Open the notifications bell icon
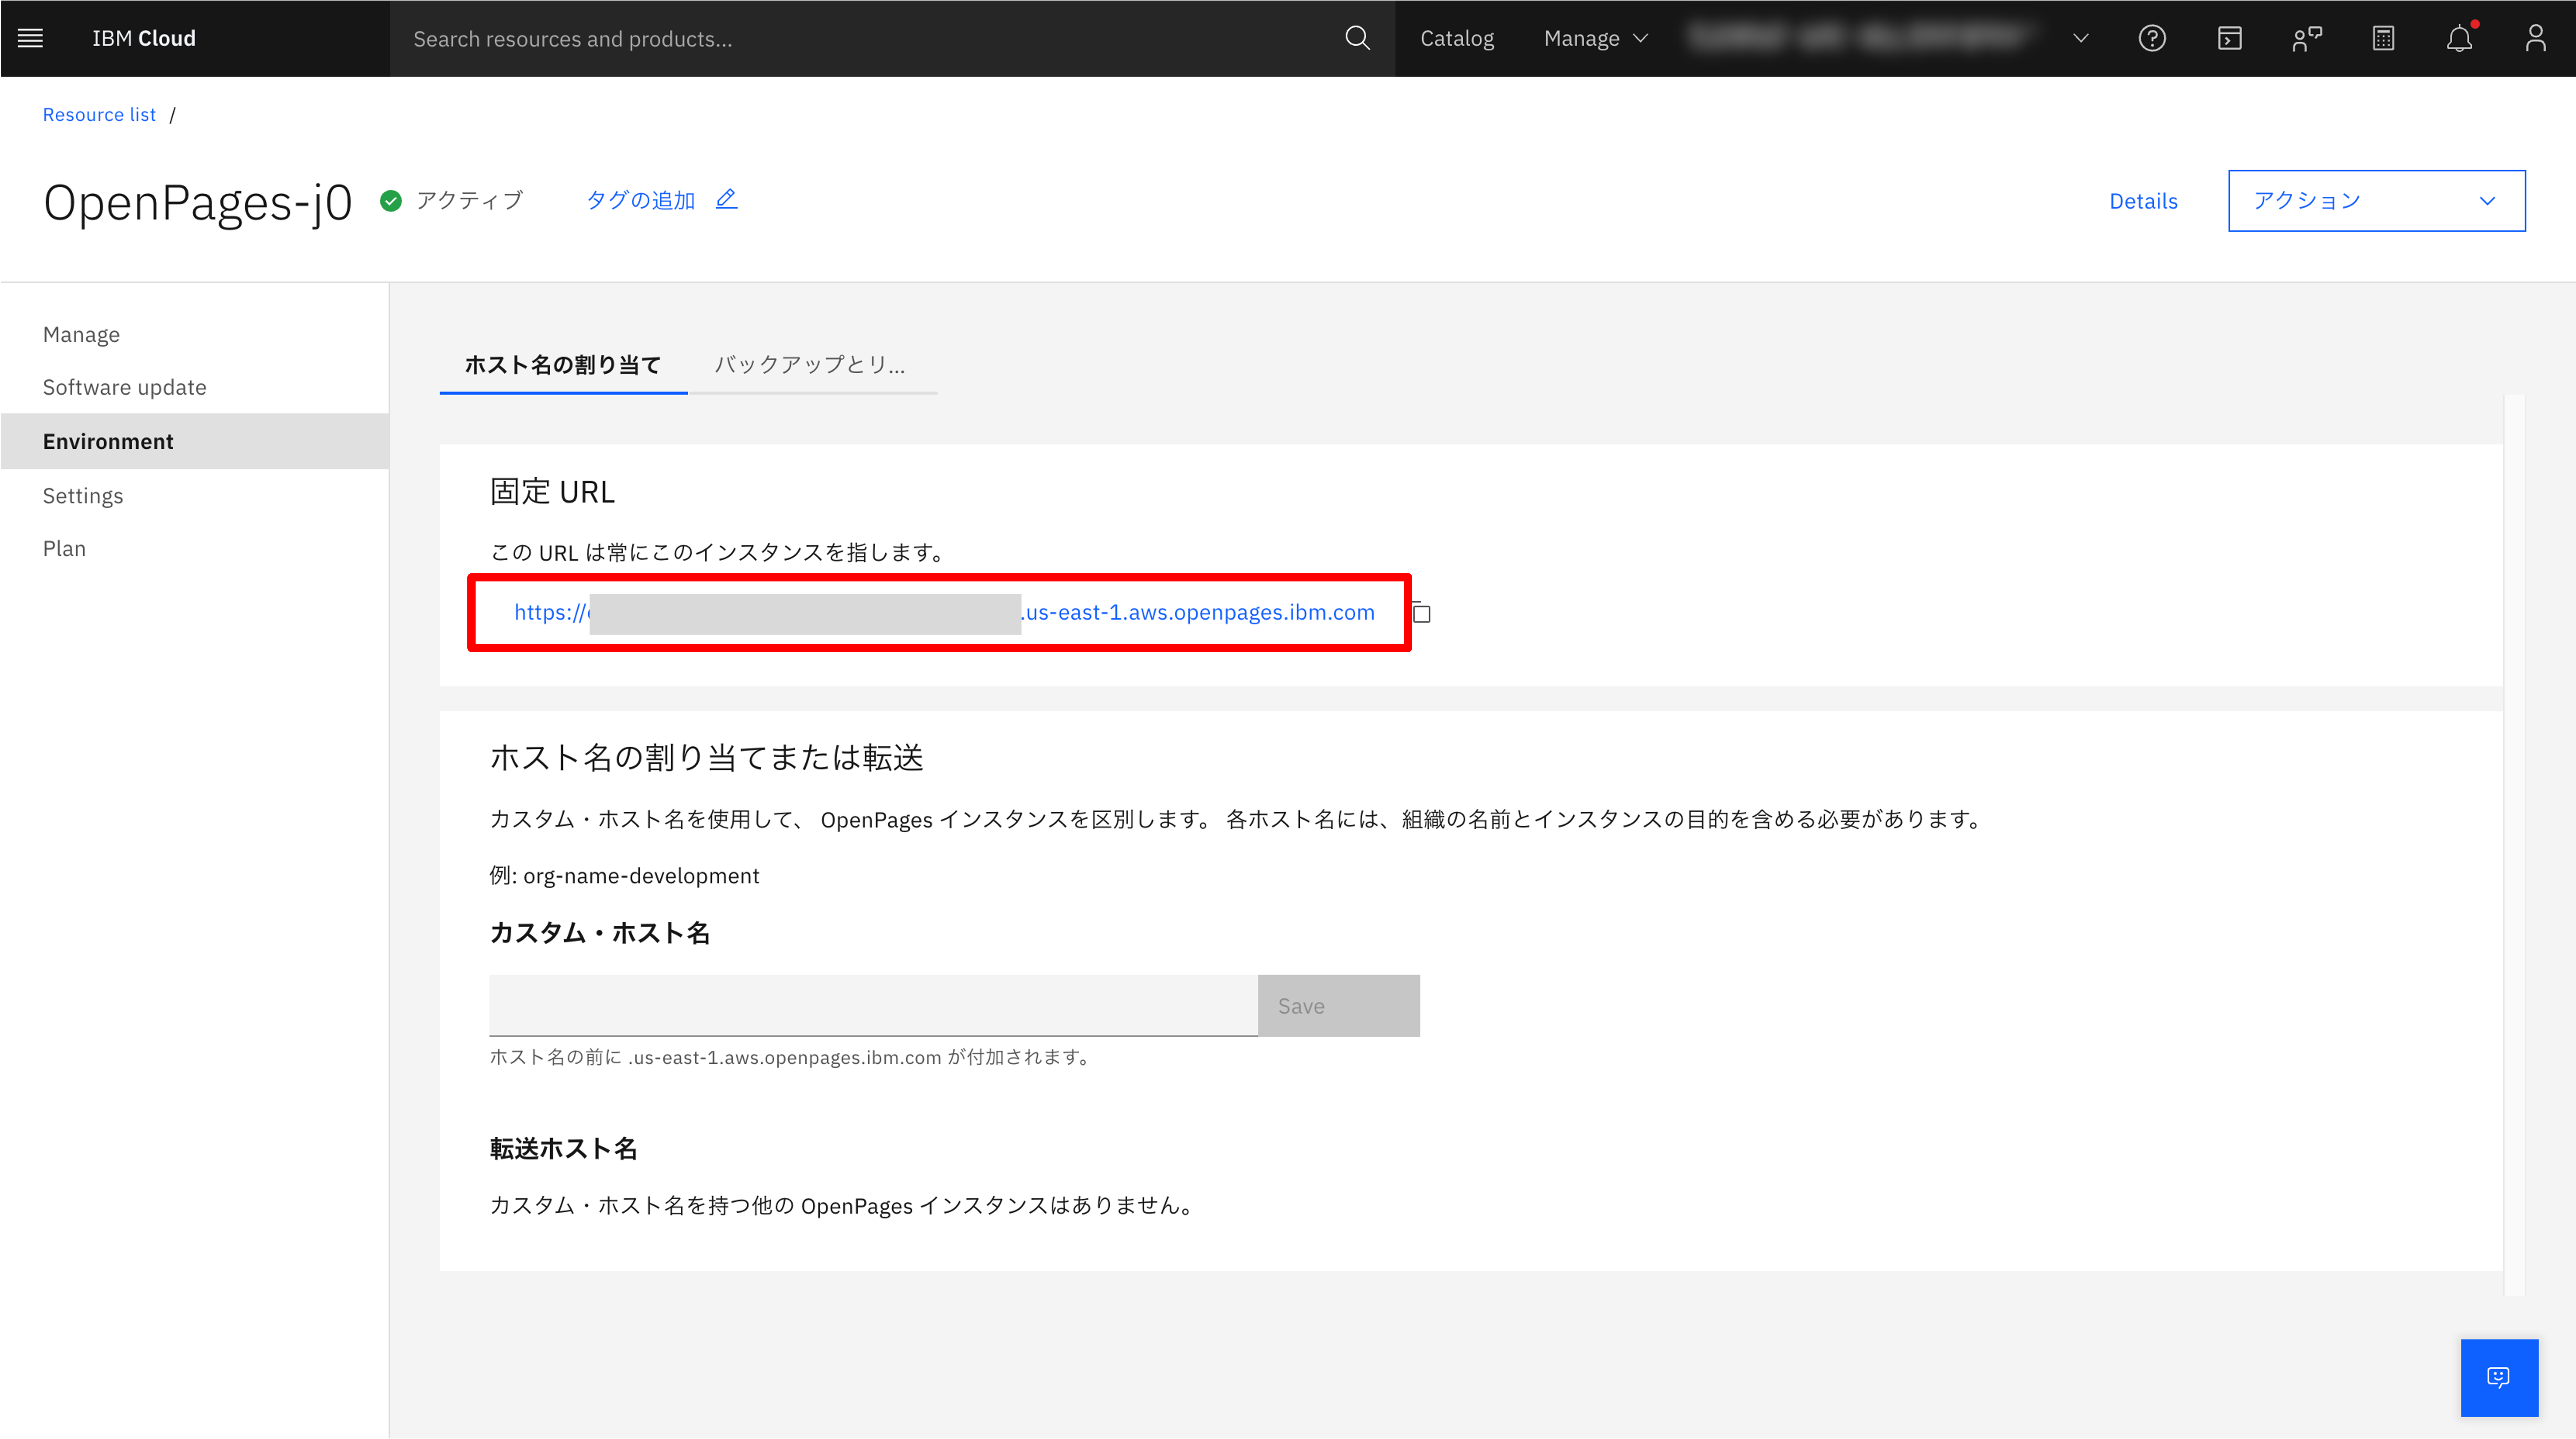Image resolution: width=2576 pixels, height=1439 pixels. (2459, 38)
